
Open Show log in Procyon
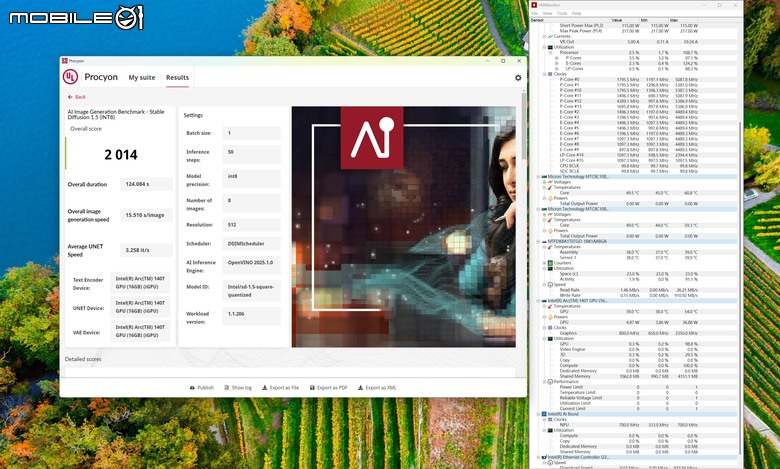(x=238, y=387)
